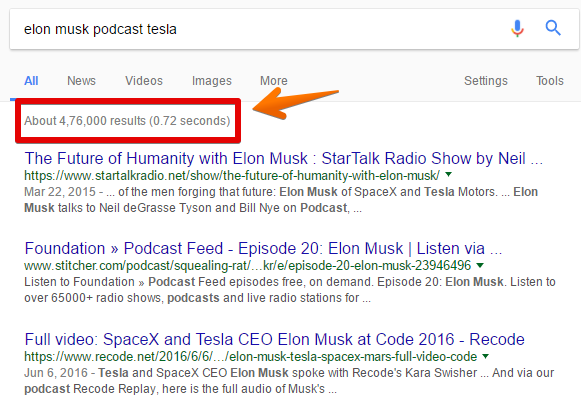
Task: Open the Full video Code 2016 Recode result
Action: [274, 339]
